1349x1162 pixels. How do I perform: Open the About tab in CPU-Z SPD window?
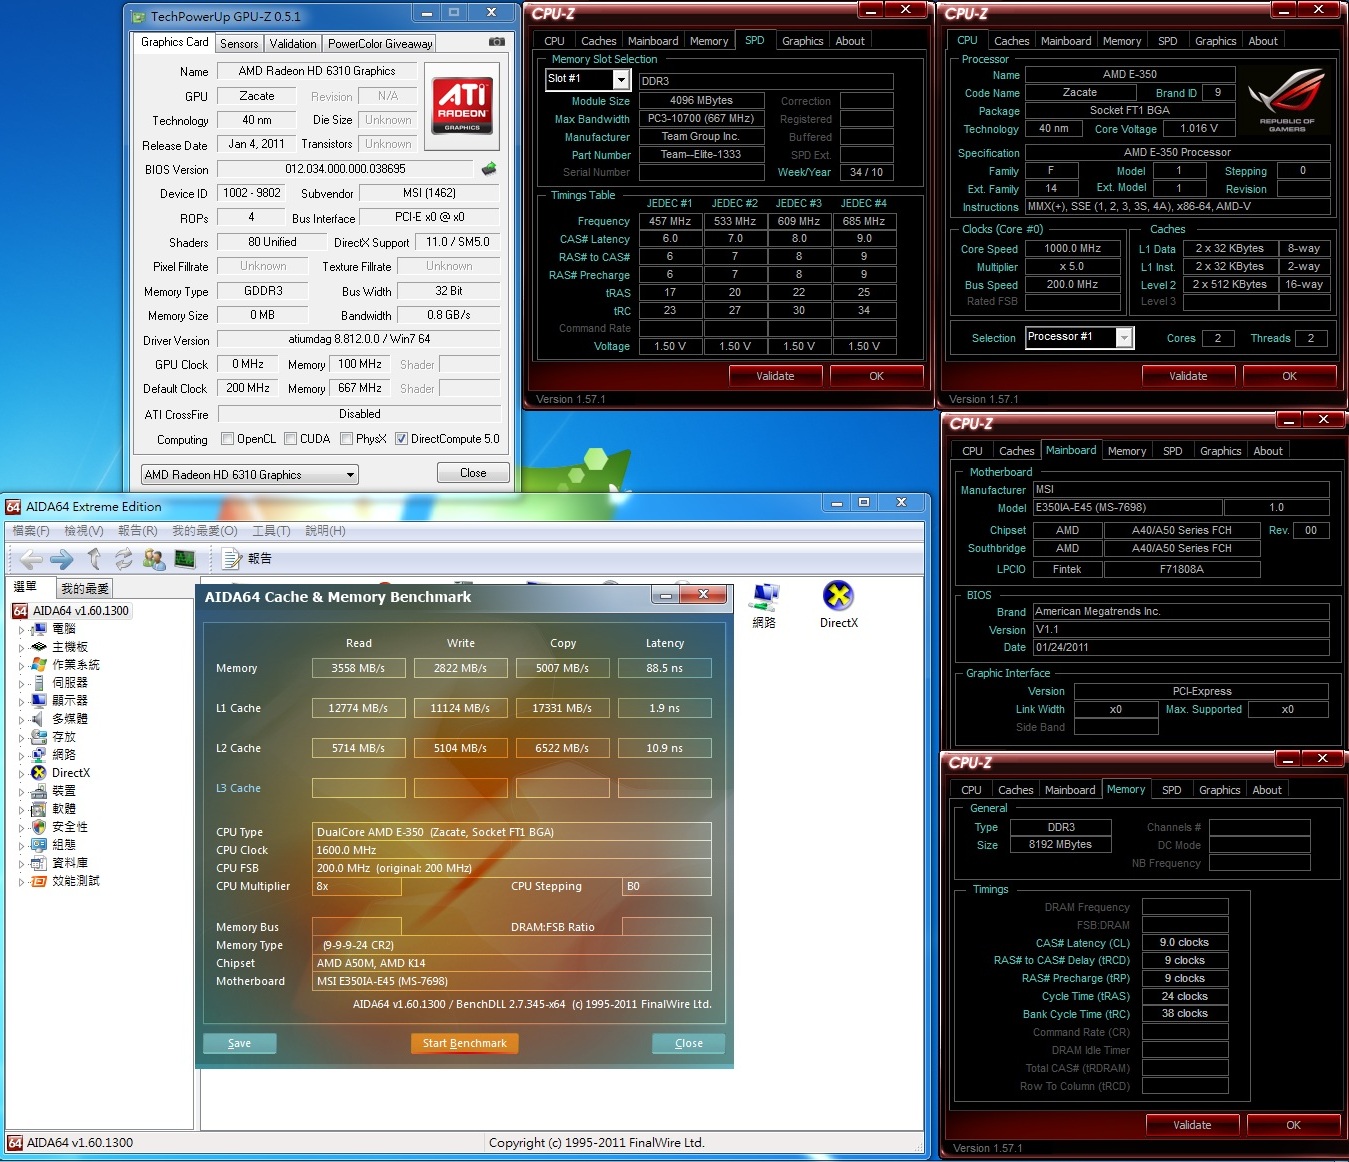click(850, 41)
